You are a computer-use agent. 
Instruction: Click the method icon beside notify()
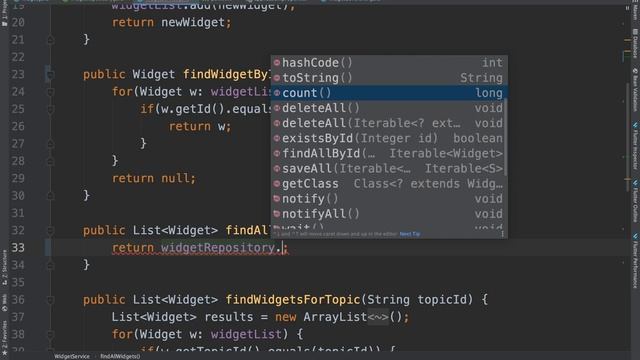click(x=277, y=198)
